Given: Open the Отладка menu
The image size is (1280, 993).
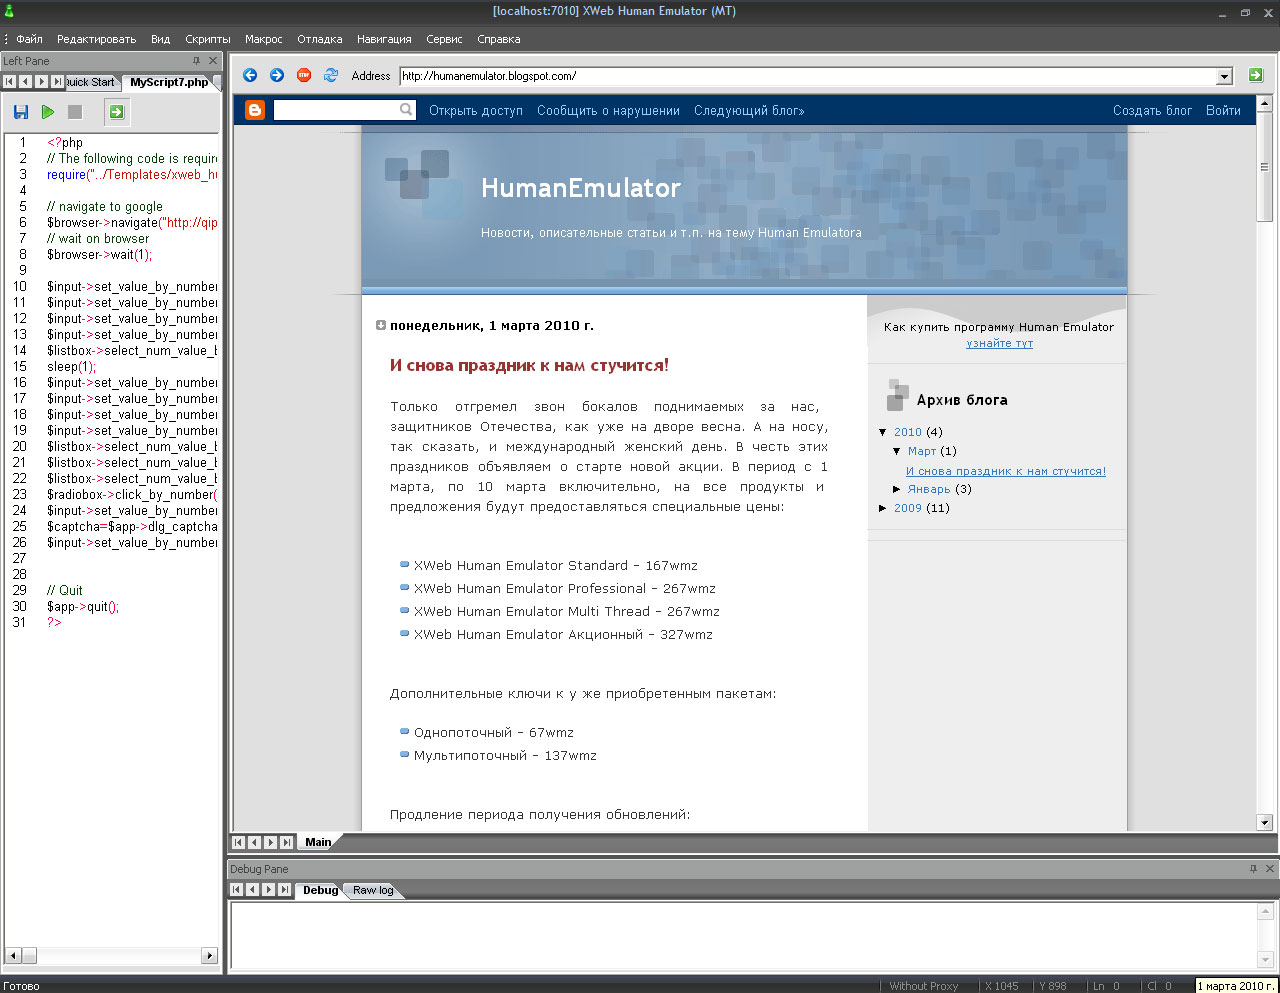Looking at the screenshot, I should coord(320,39).
